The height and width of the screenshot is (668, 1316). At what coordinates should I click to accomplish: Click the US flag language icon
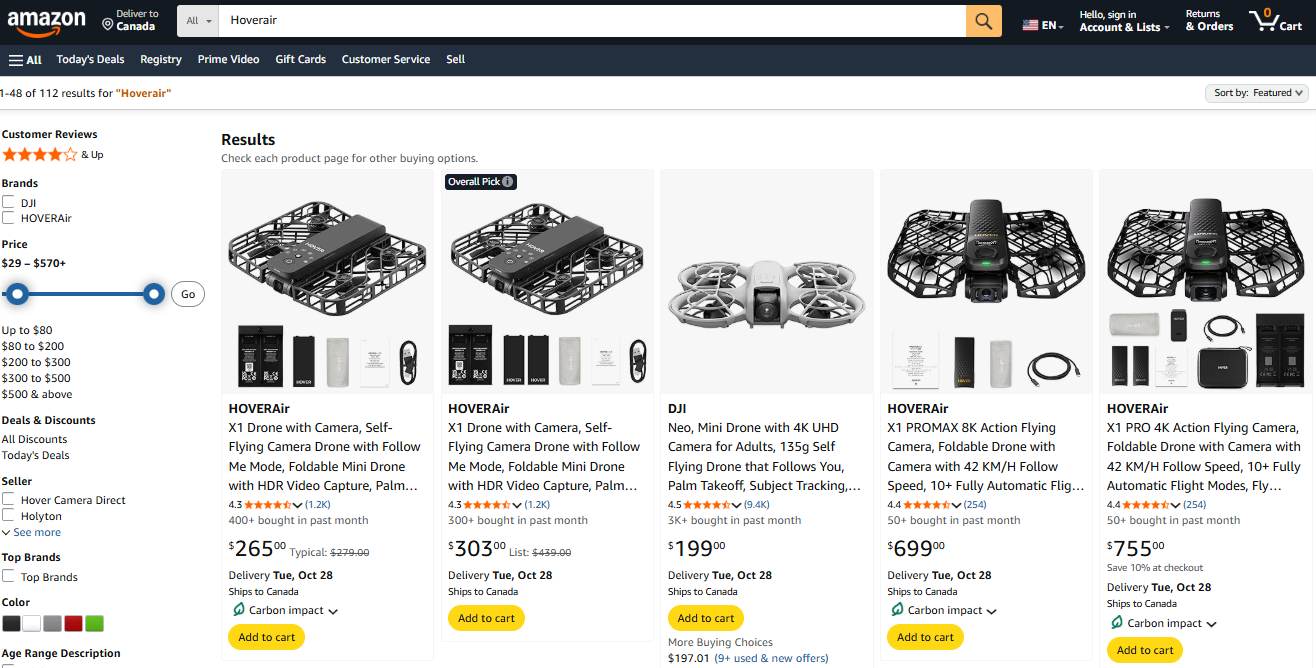click(x=1030, y=25)
